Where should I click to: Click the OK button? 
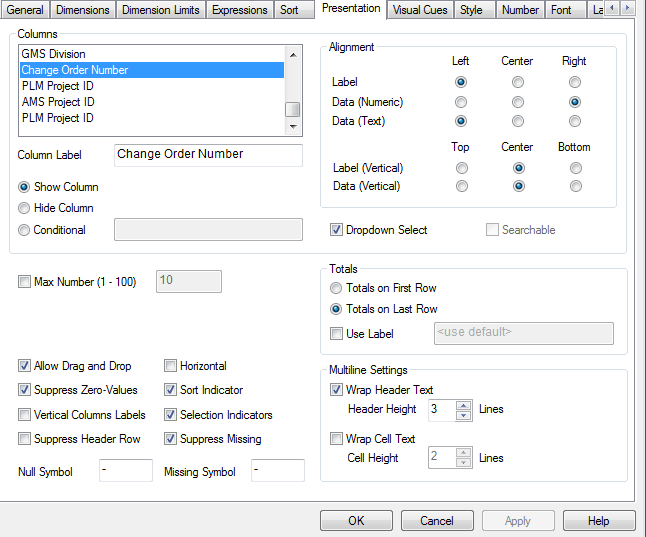point(356,521)
